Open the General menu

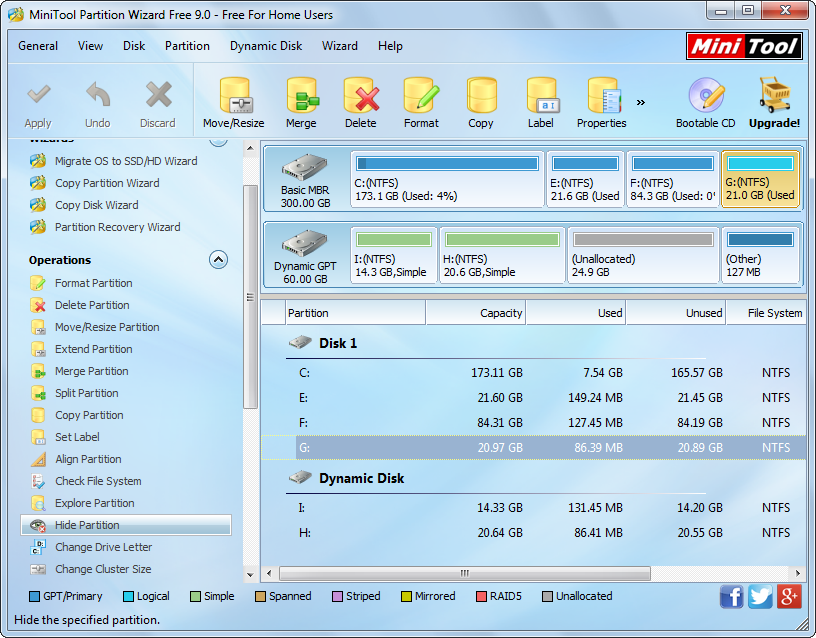(38, 46)
